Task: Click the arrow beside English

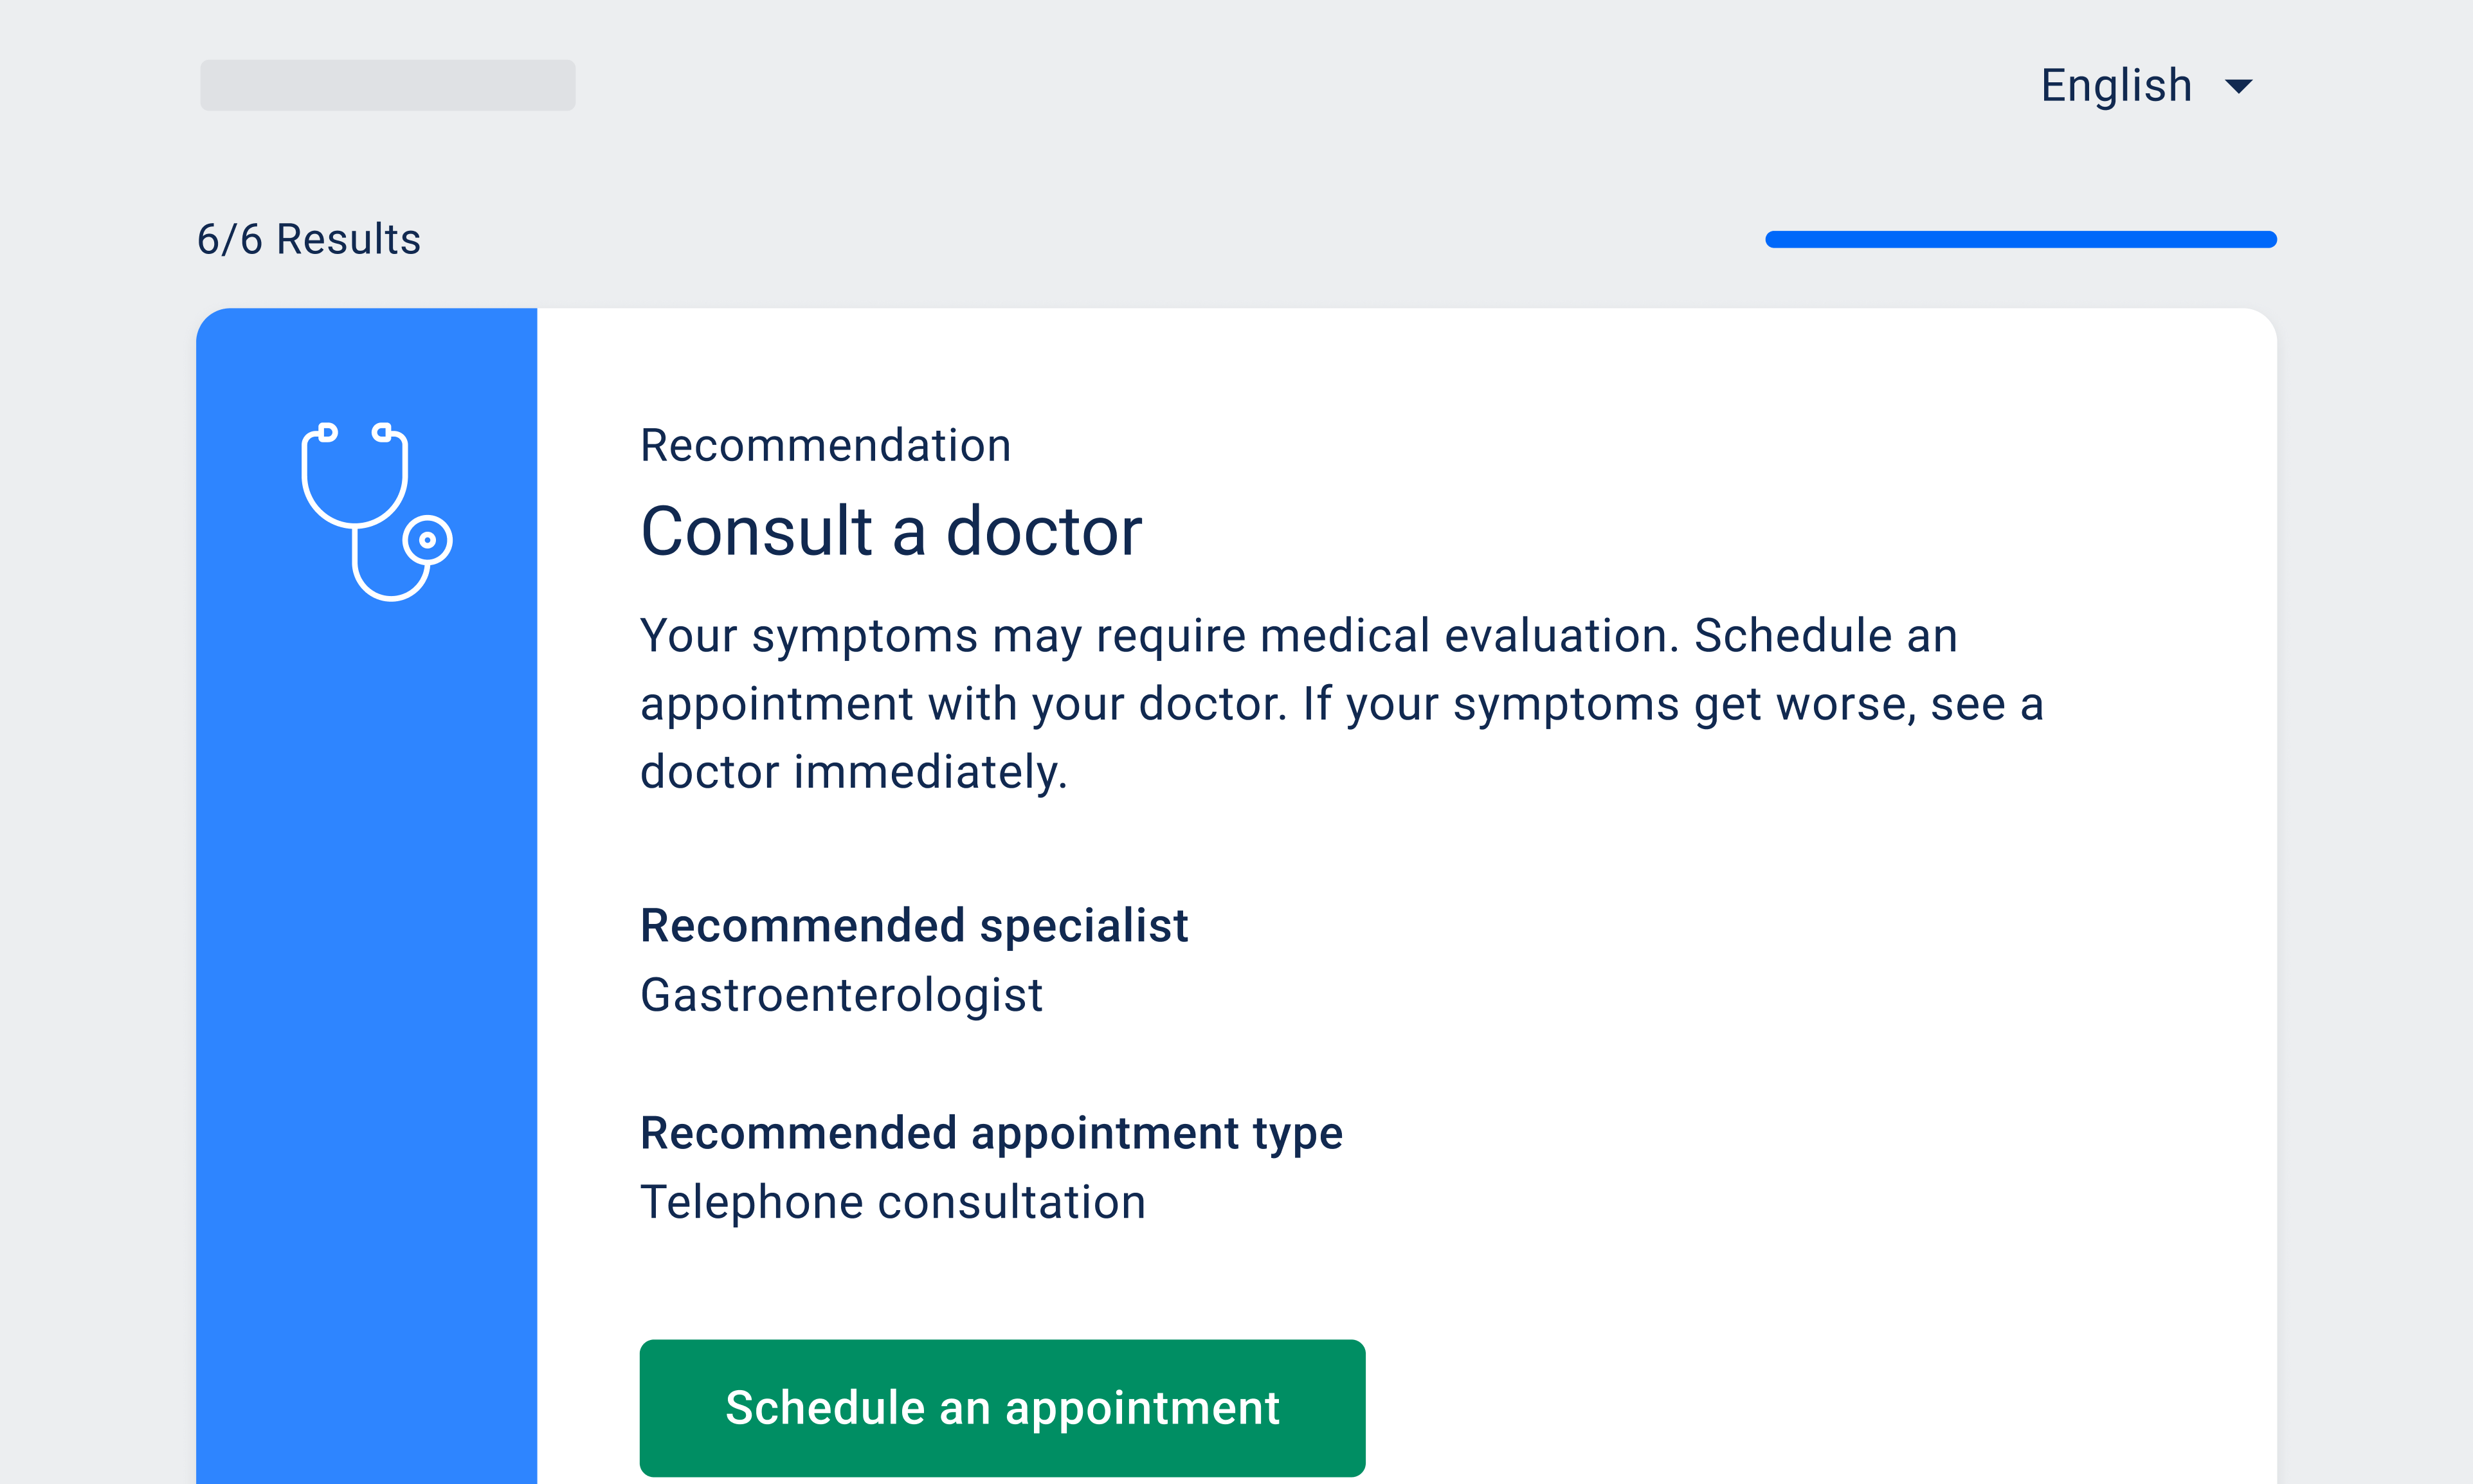Action: [2238, 86]
